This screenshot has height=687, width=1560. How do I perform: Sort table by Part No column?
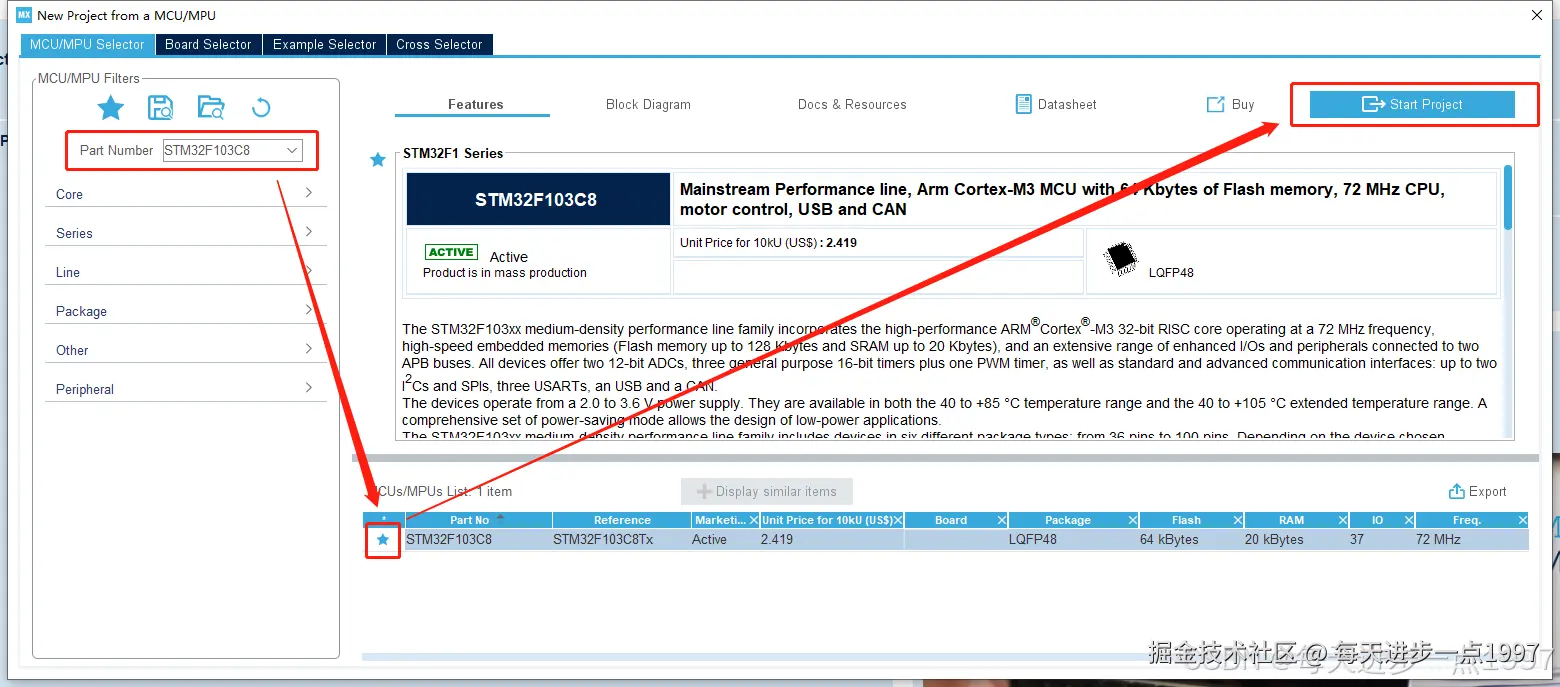(x=478, y=520)
